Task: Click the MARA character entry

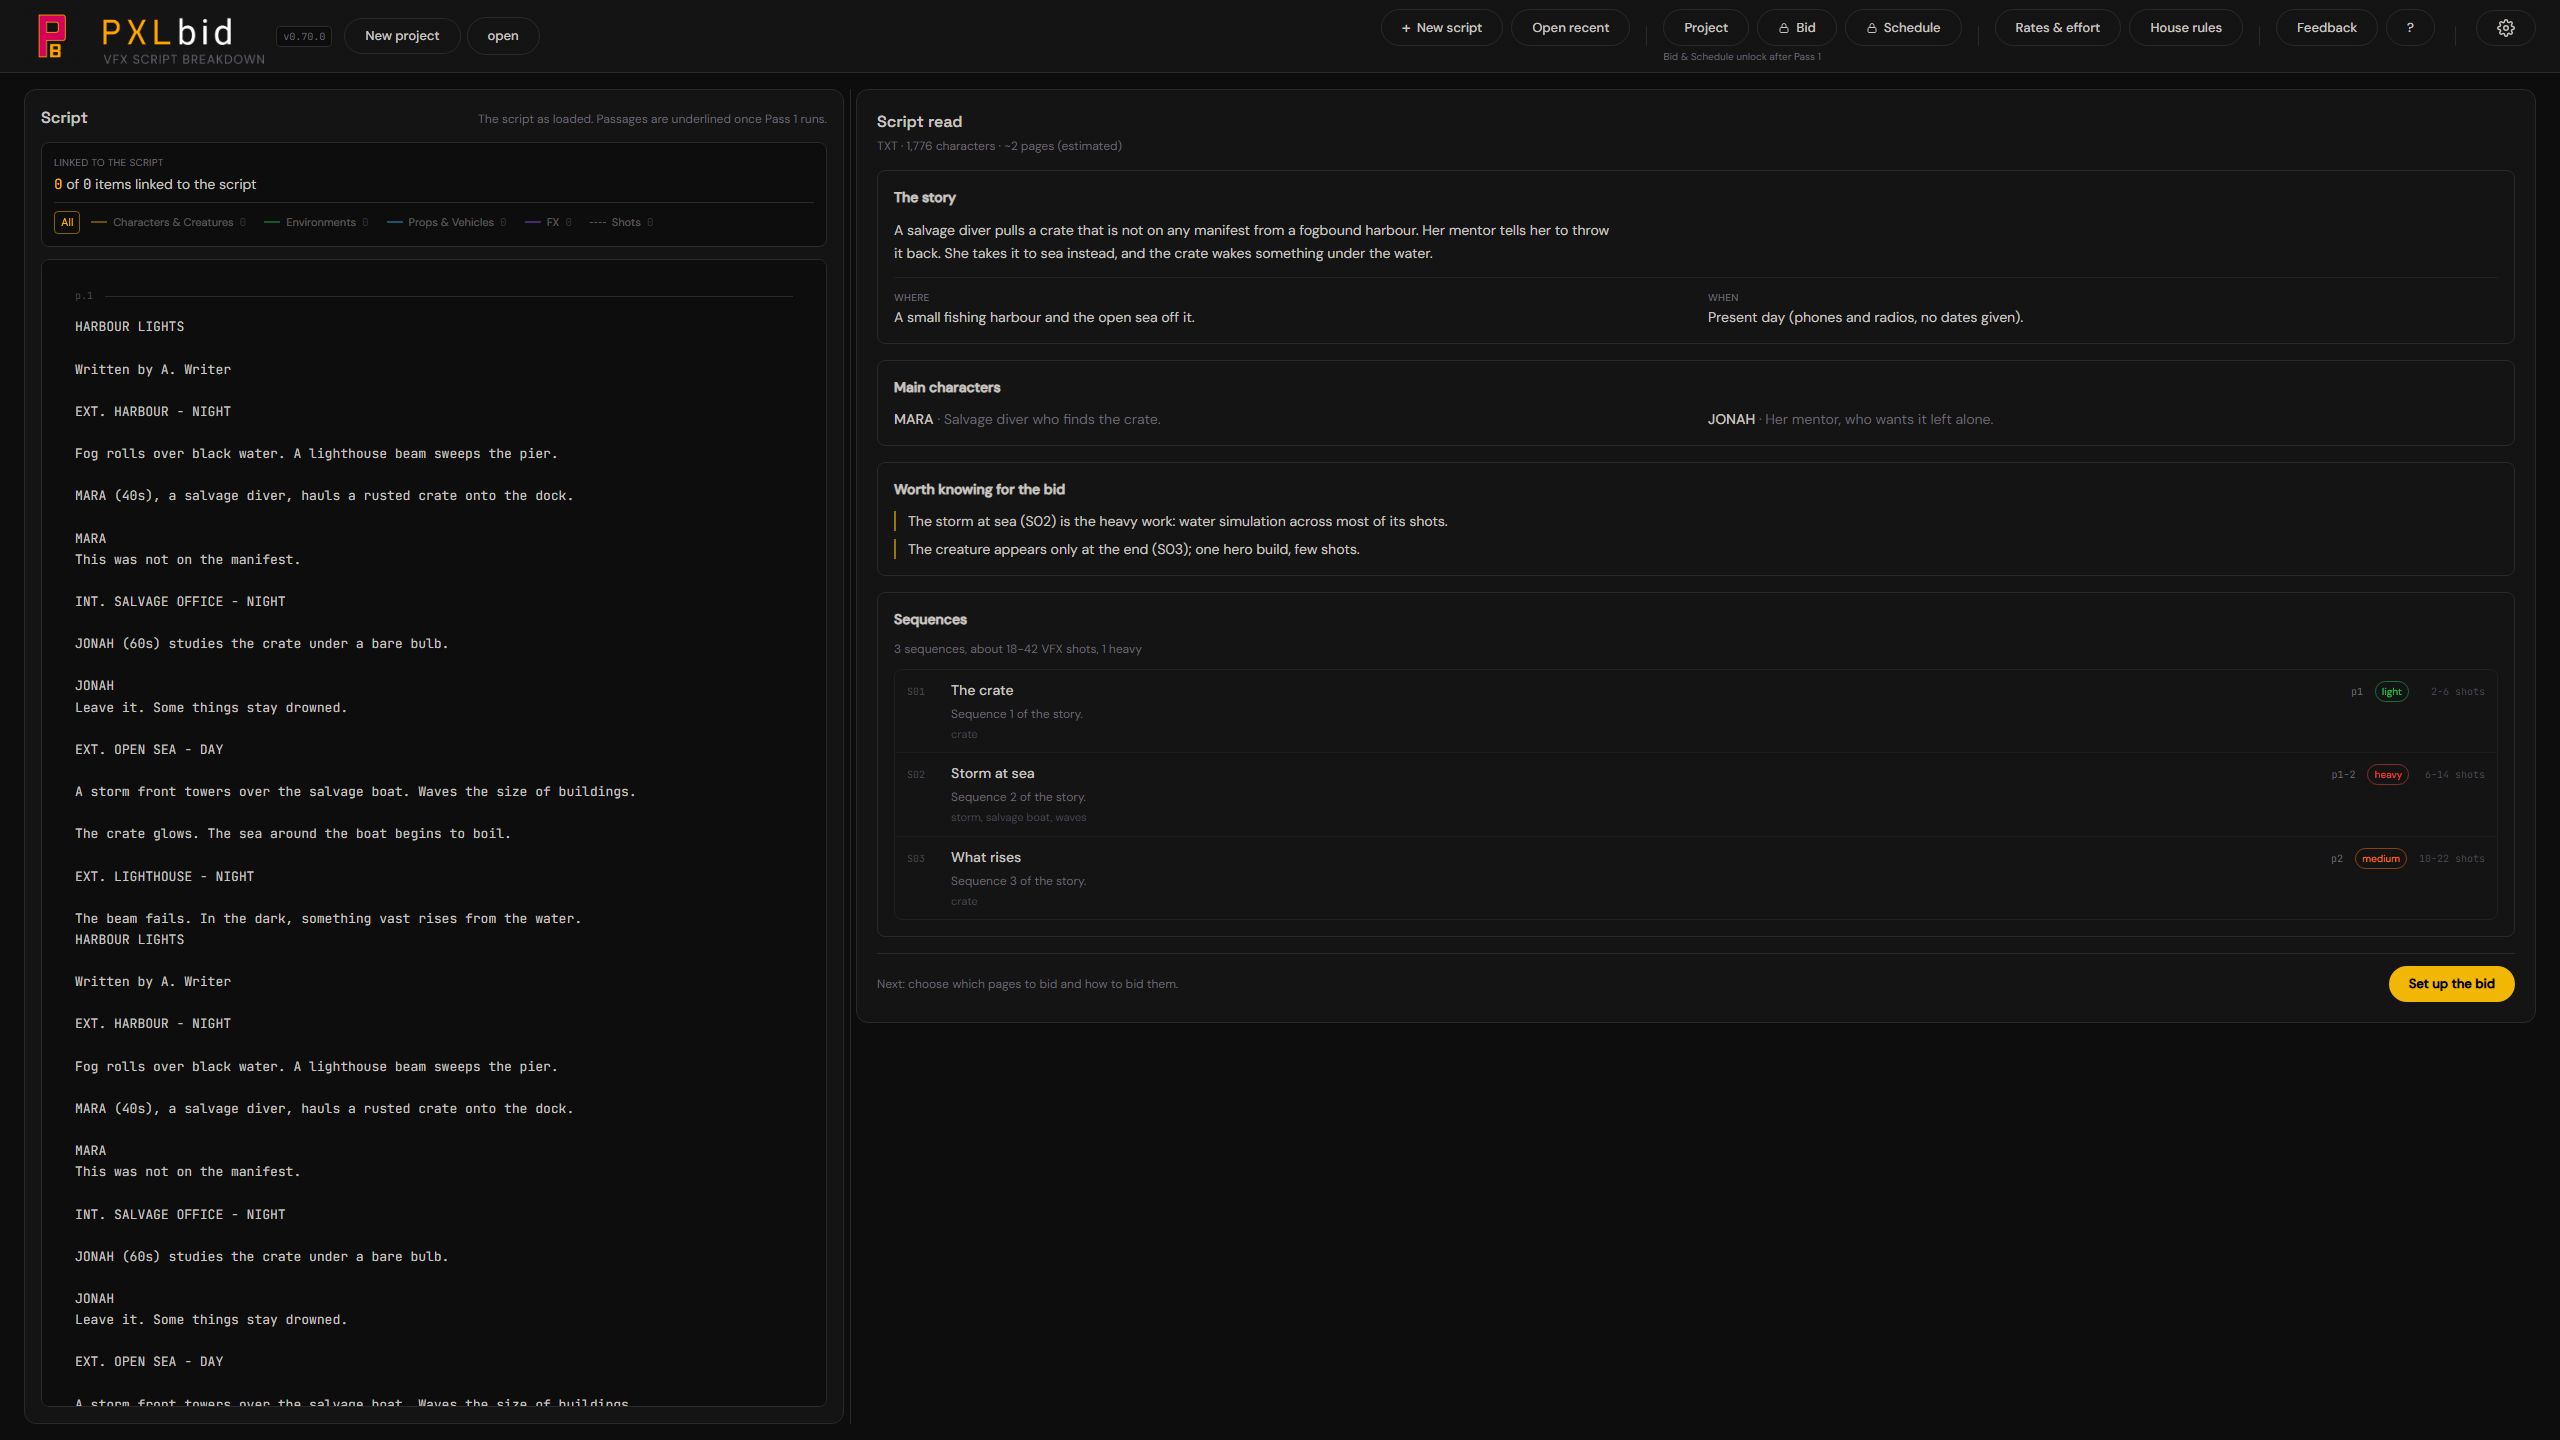Action: point(1027,420)
